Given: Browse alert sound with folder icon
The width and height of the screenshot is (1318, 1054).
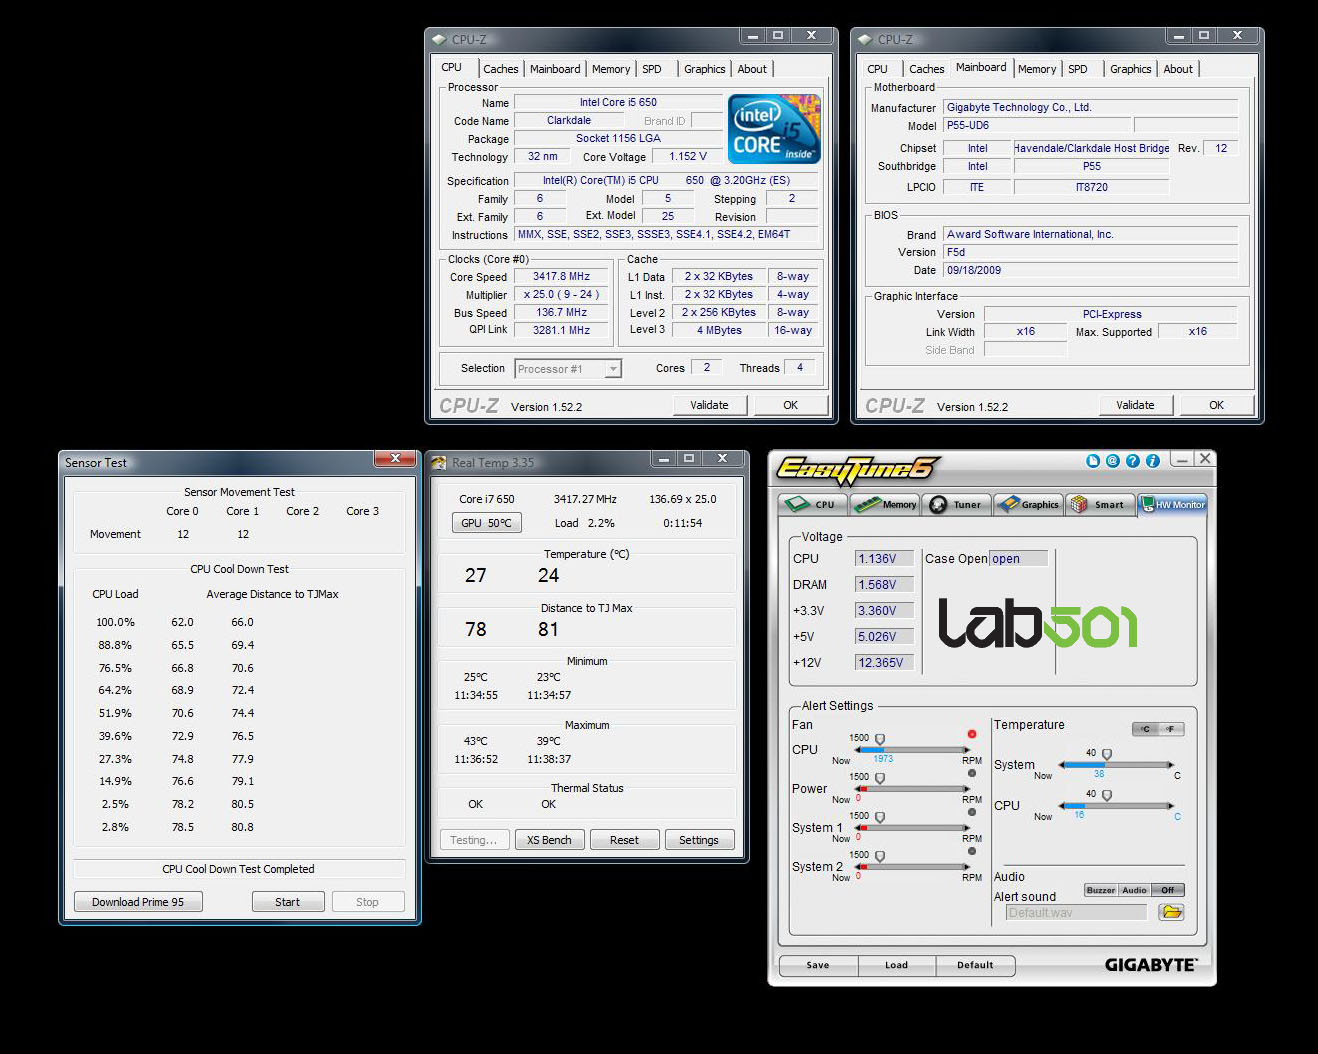Looking at the screenshot, I should coord(1171,912).
